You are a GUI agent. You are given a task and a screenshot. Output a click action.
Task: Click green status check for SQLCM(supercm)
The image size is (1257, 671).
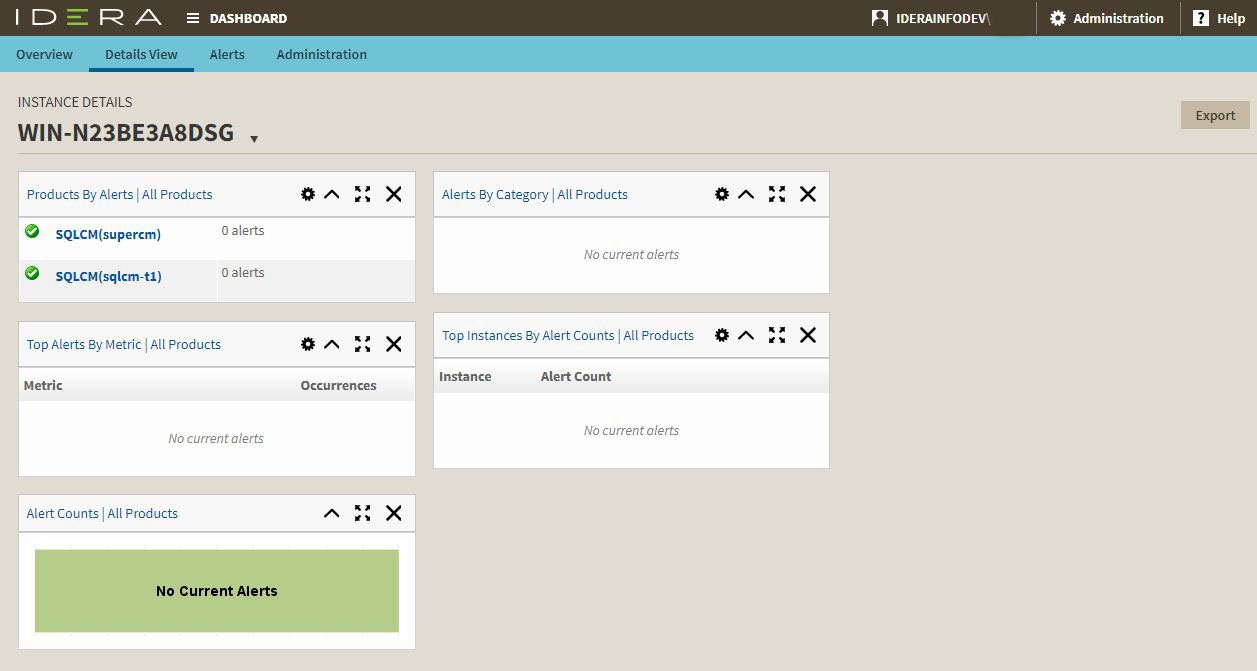coord(32,231)
